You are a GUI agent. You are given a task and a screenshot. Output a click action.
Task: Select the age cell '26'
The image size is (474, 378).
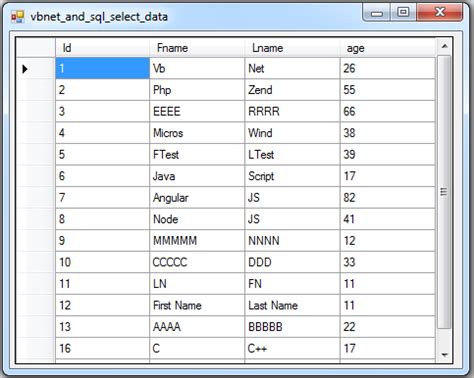387,68
